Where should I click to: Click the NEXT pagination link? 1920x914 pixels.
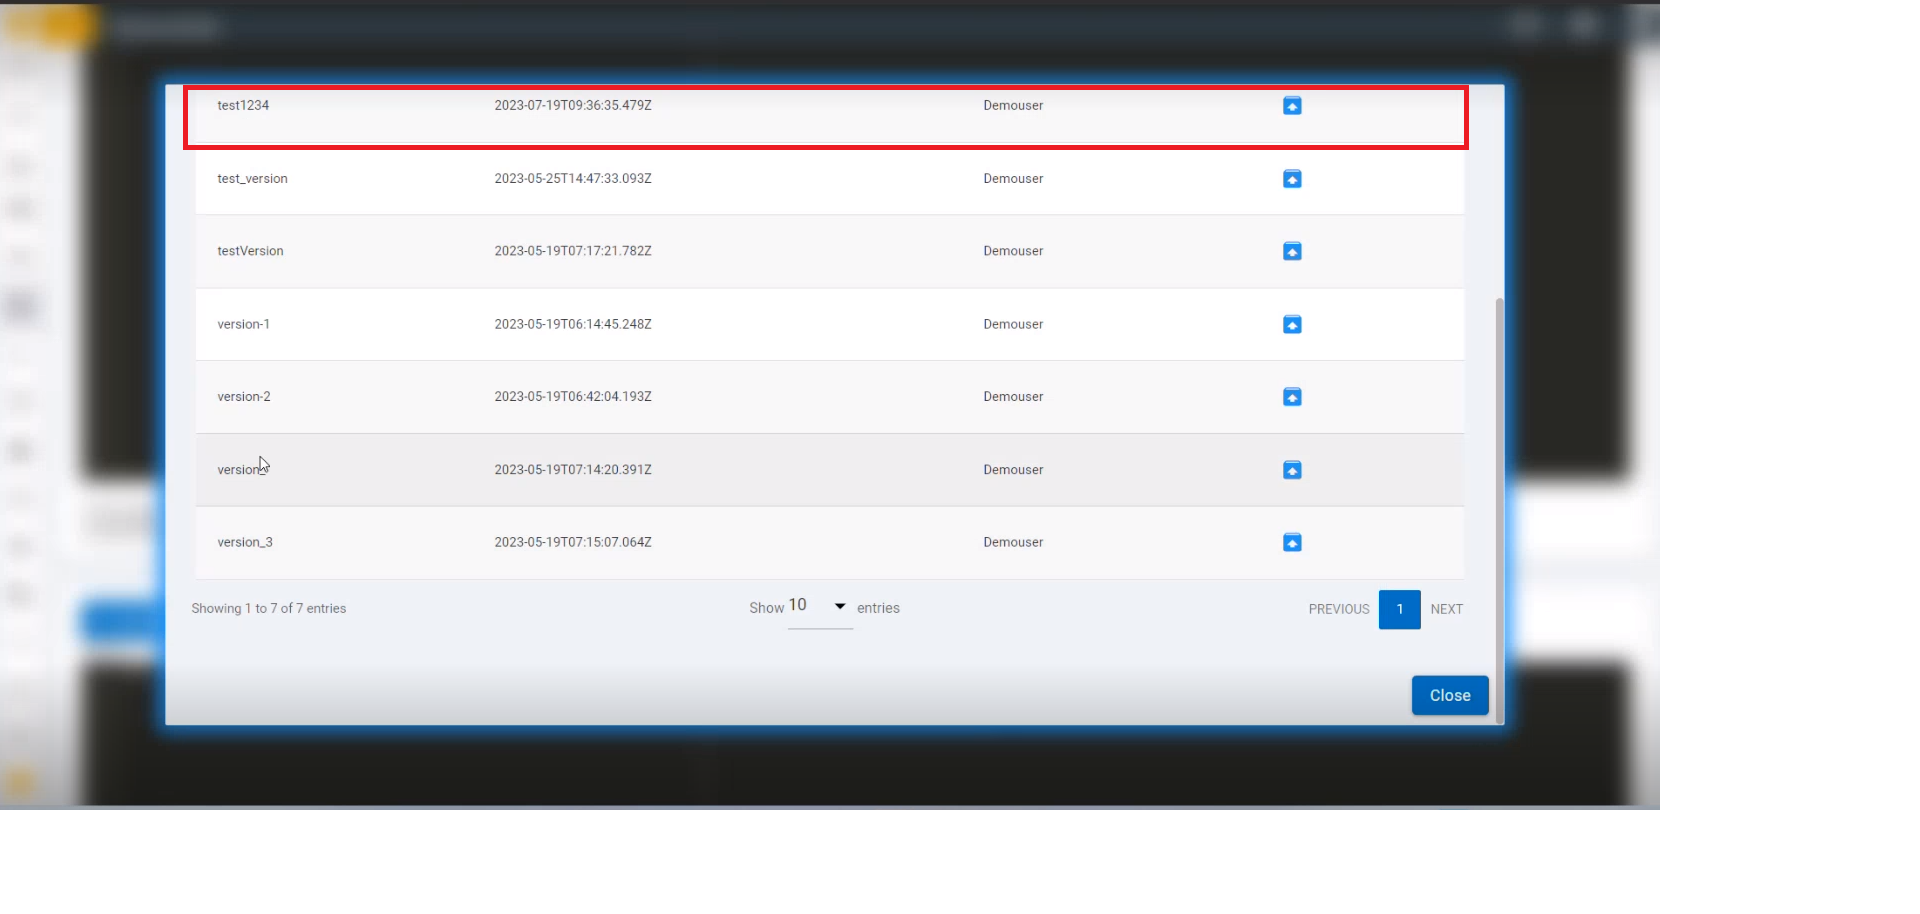pos(1446,609)
